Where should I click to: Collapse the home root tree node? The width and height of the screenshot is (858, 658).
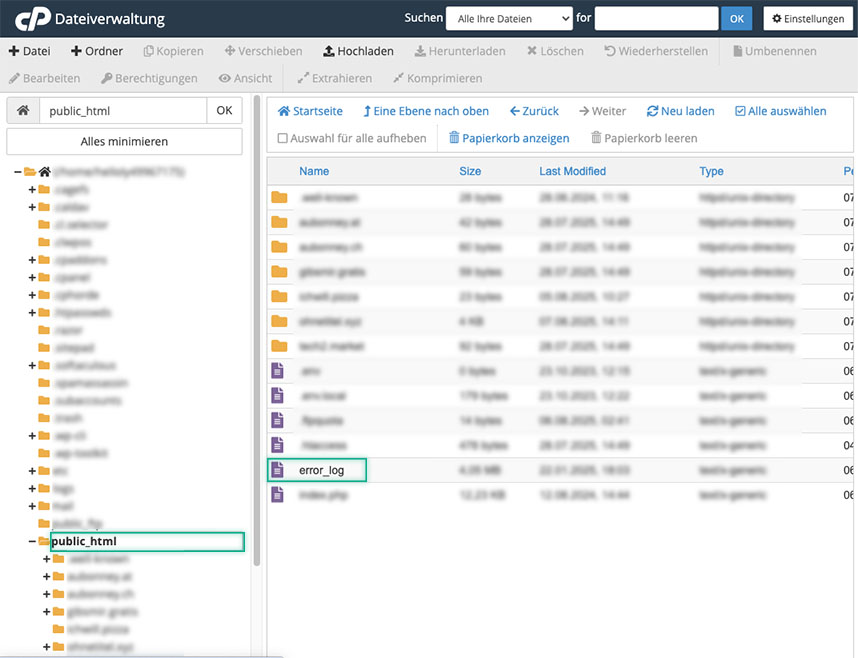pyautogui.click(x=19, y=172)
